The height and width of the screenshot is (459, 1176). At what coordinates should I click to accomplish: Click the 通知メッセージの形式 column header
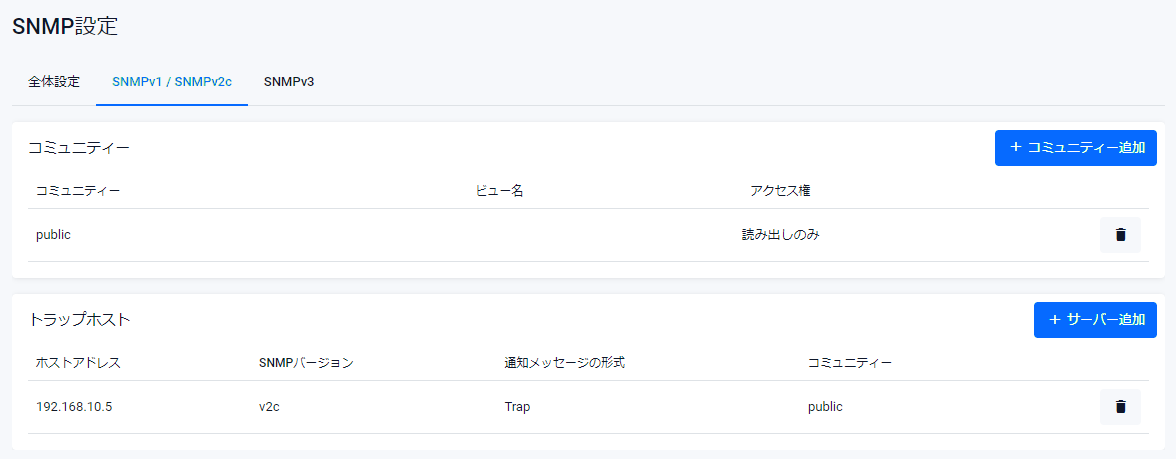[x=564, y=362]
